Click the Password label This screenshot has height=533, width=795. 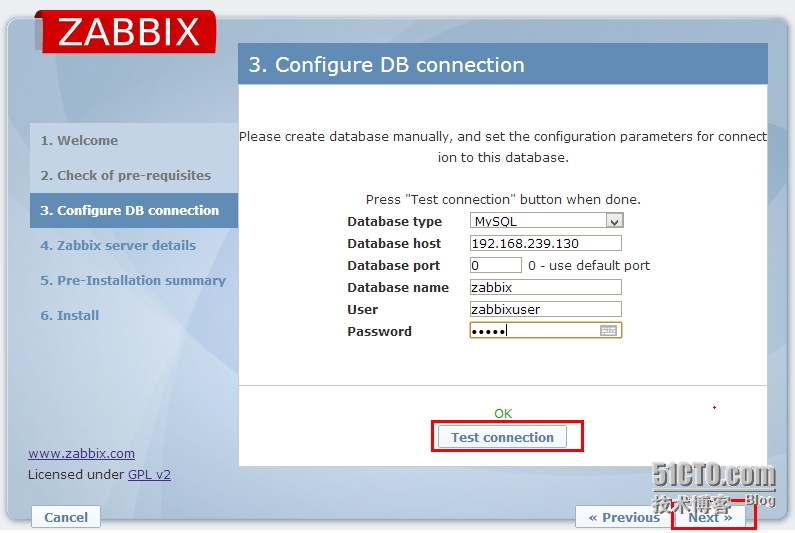pyautogui.click(x=379, y=332)
